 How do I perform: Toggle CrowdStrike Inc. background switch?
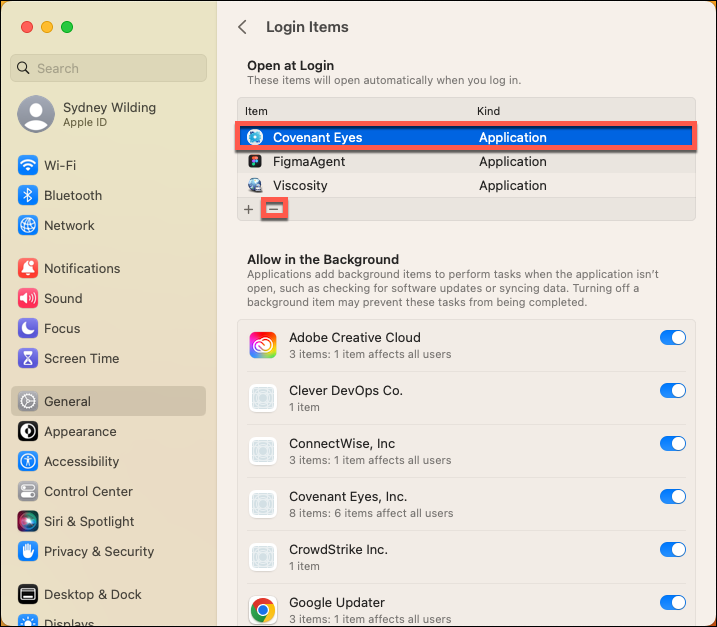pyautogui.click(x=672, y=549)
